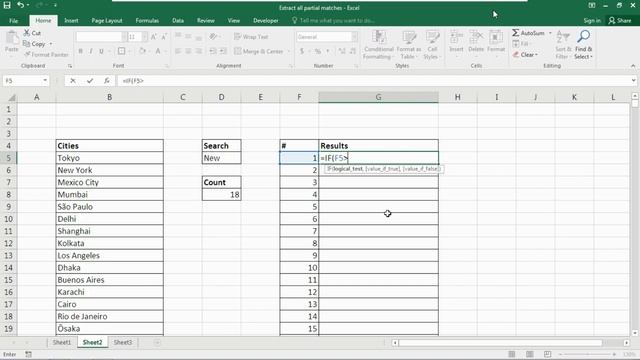Viewport: 640px width, 360px height.
Task: Open the font size dropdown
Action: click(x=144, y=37)
